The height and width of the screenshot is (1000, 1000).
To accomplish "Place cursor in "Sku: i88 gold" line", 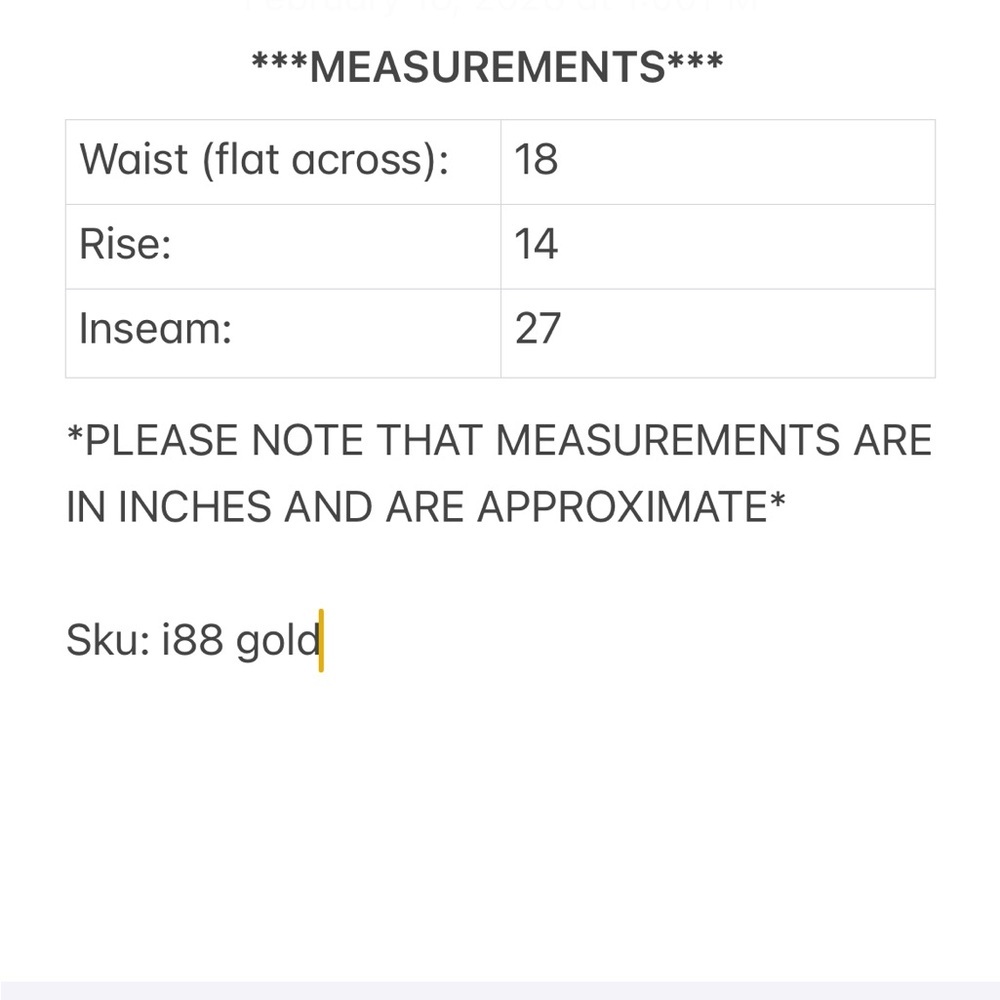I will [x=194, y=640].
